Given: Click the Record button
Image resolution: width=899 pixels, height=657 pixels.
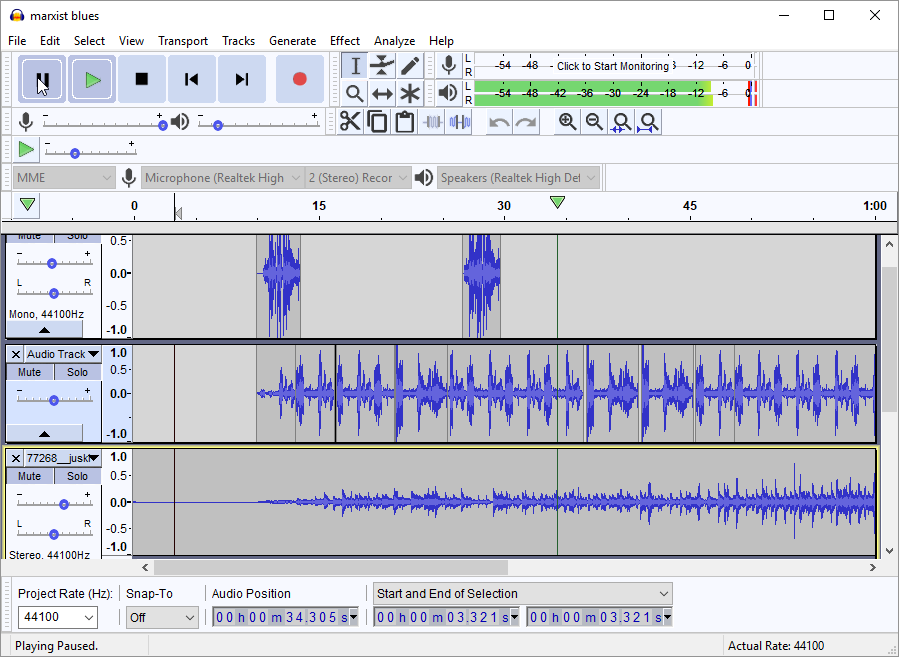Looking at the screenshot, I should click(x=299, y=79).
